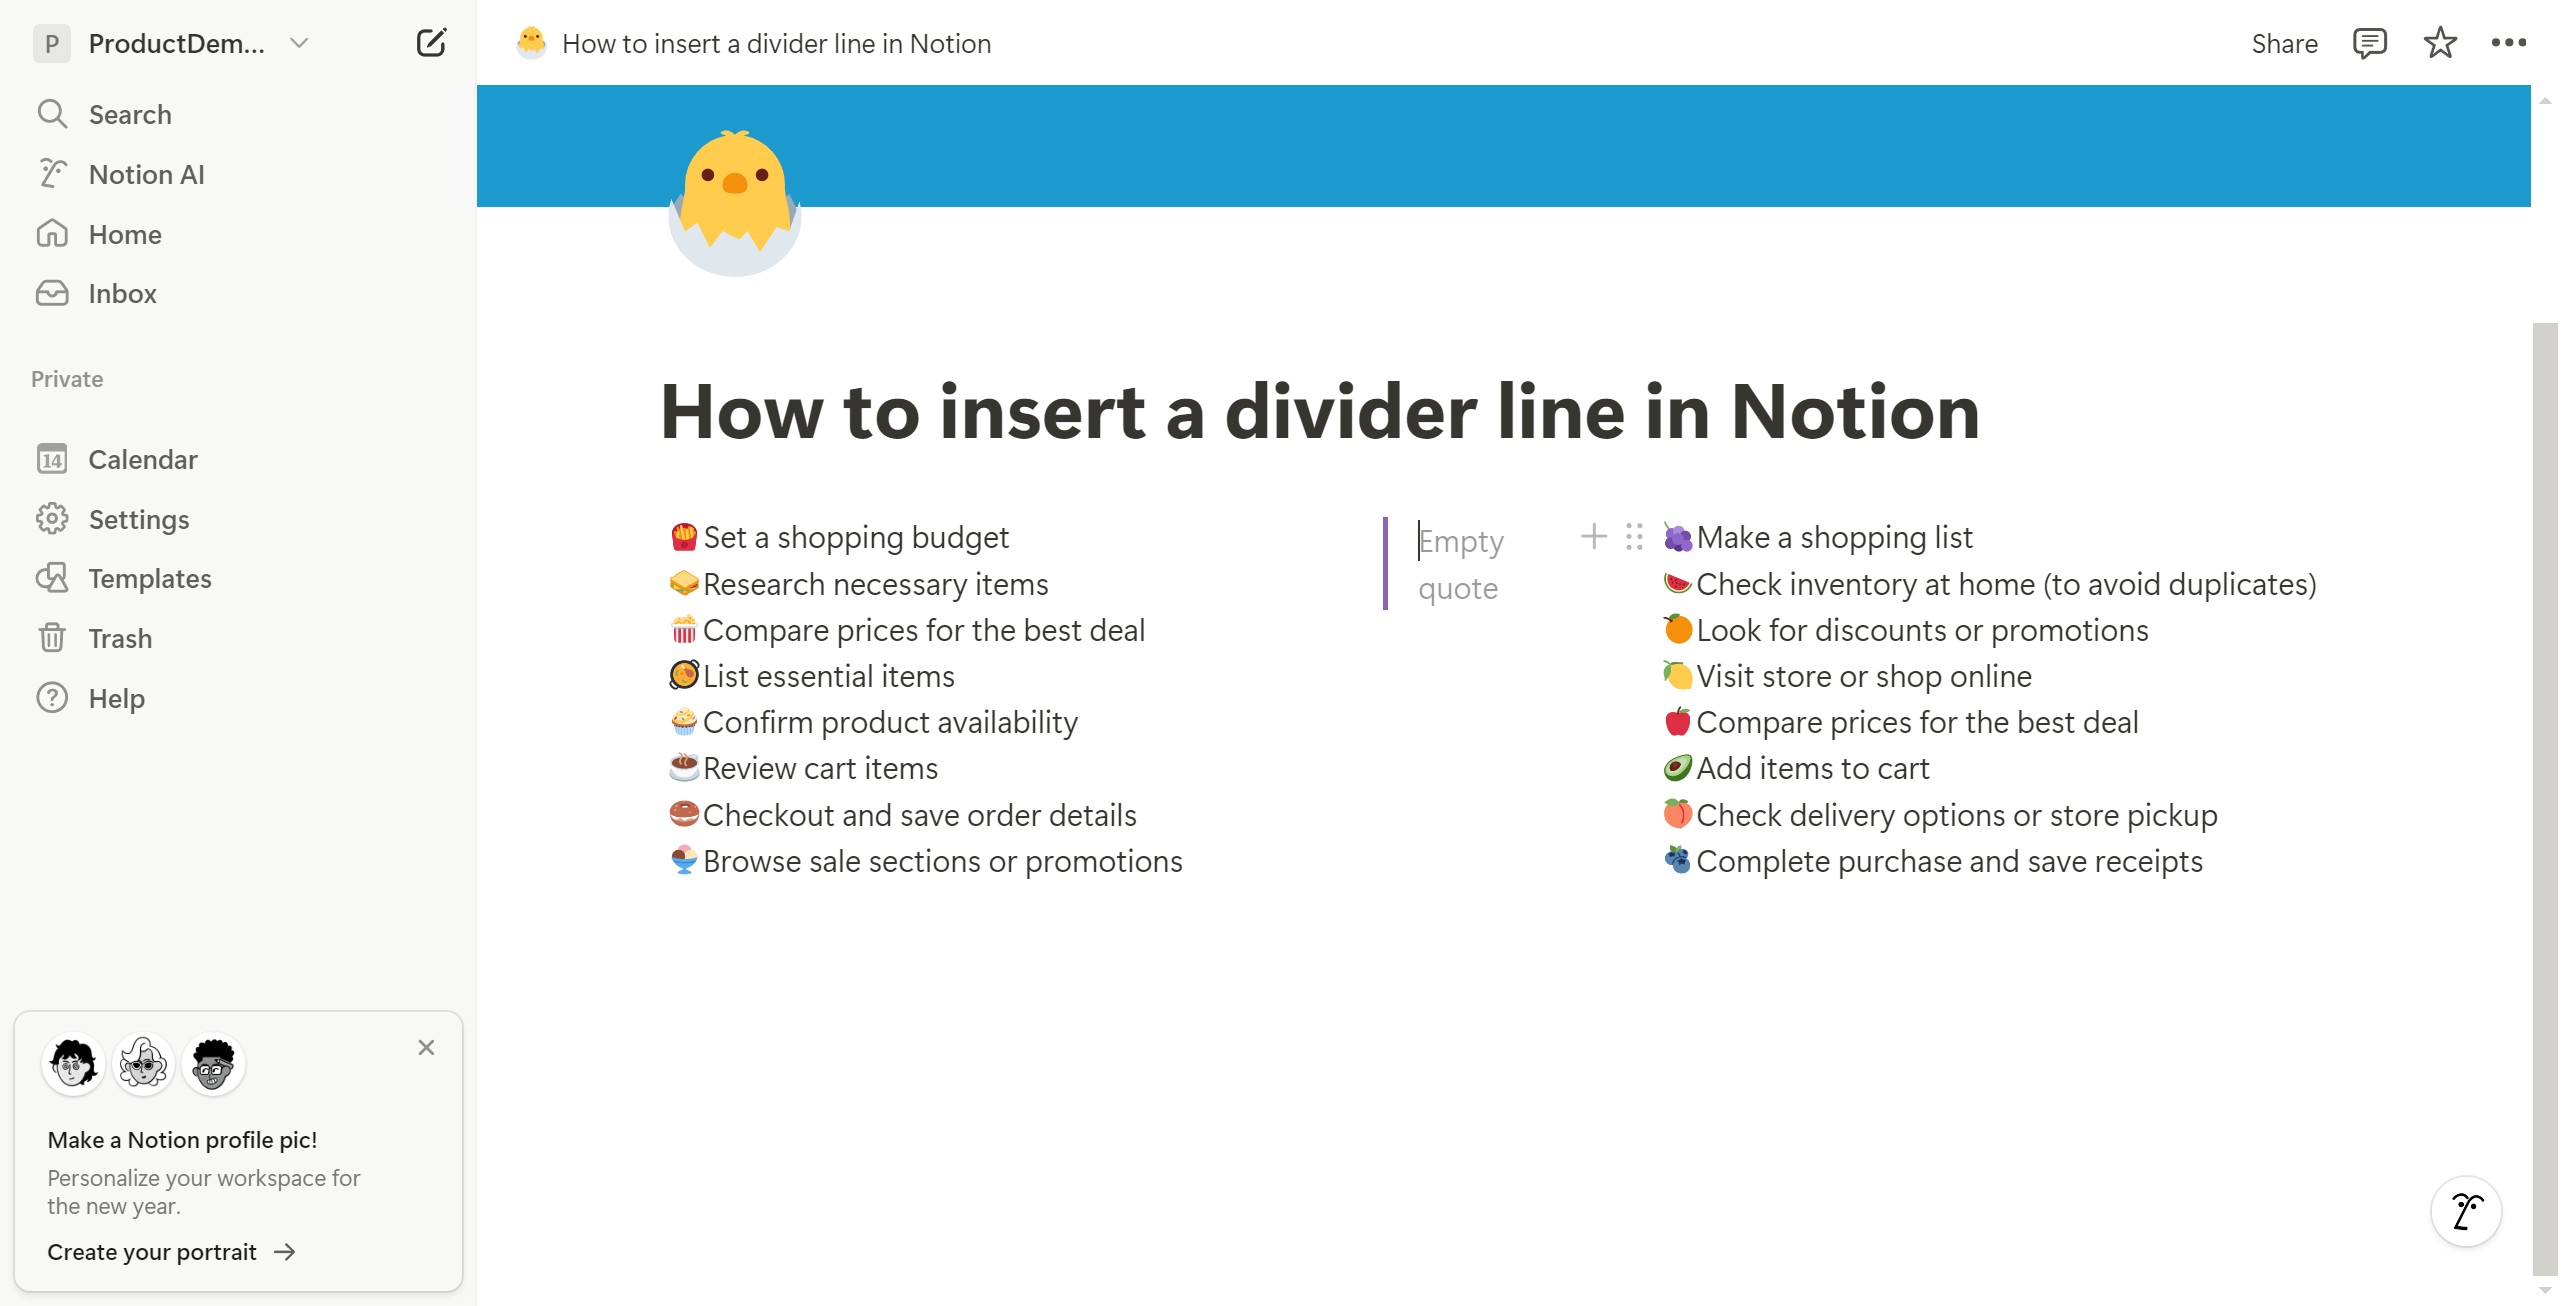This screenshot has height=1306, width=2561.
Task: Click the Templates shapes icon
Action: [x=52, y=578]
